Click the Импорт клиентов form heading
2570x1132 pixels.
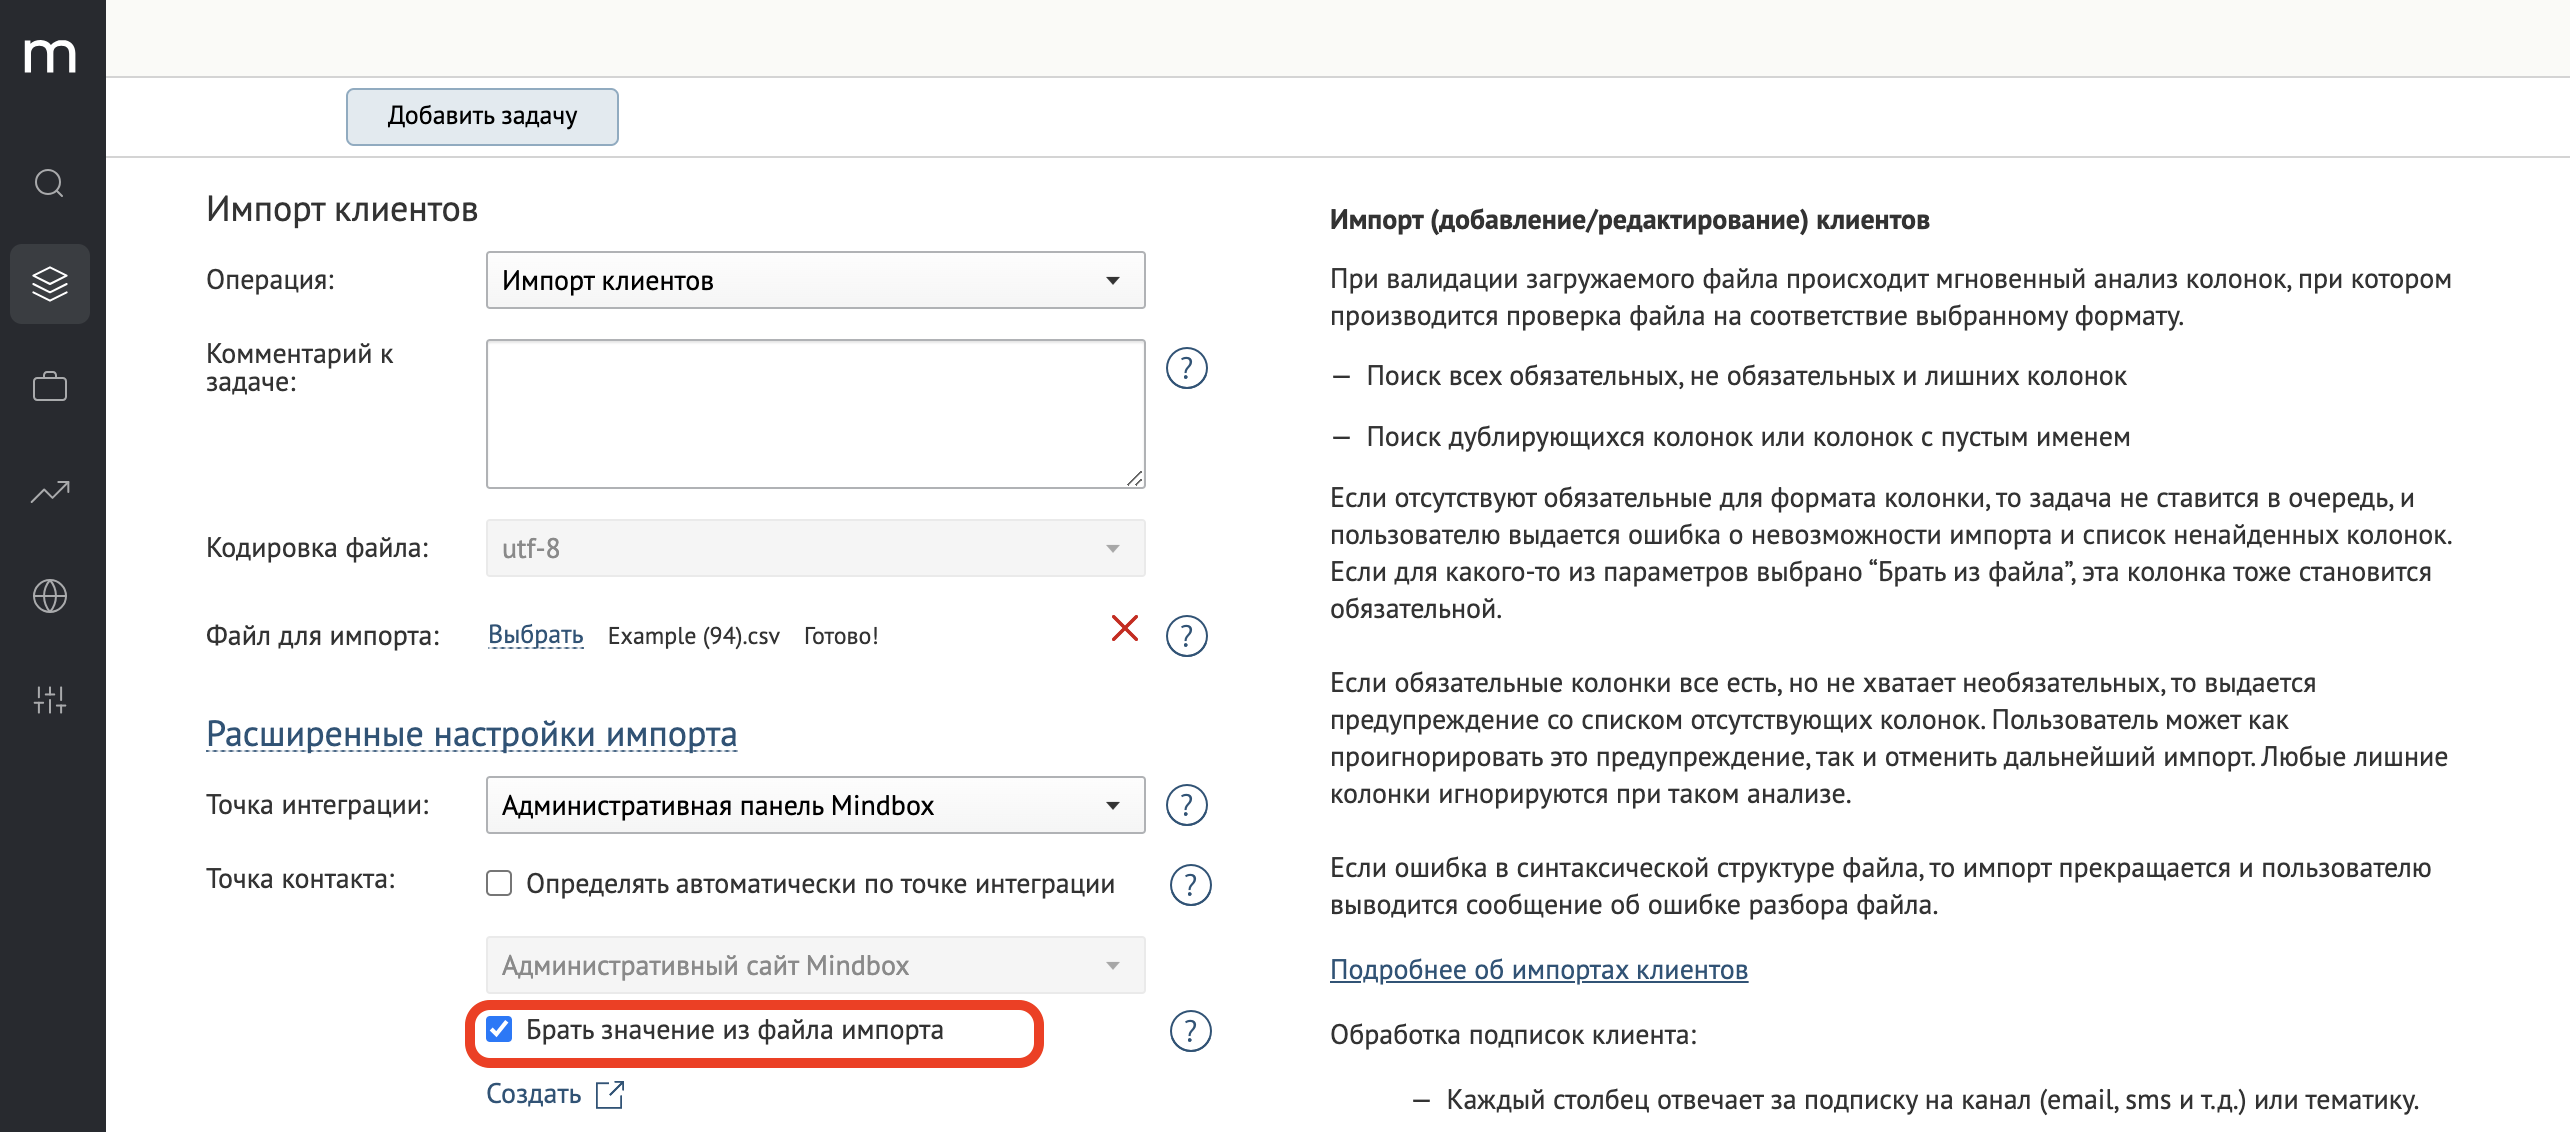[x=342, y=210]
